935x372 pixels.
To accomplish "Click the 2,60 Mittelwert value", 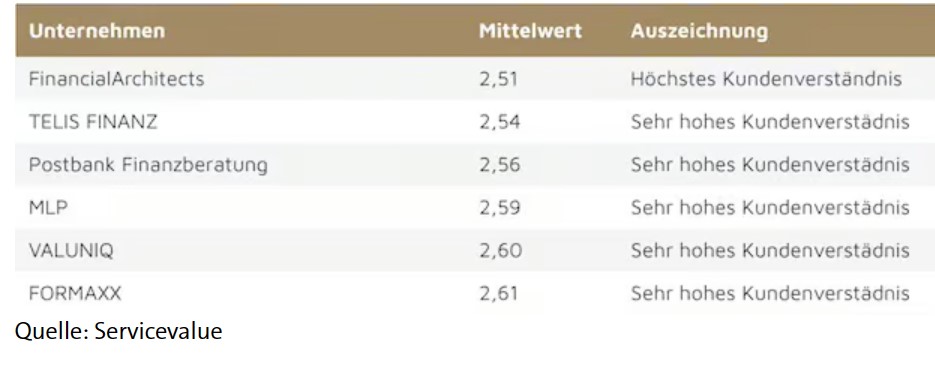I will point(500,251).
